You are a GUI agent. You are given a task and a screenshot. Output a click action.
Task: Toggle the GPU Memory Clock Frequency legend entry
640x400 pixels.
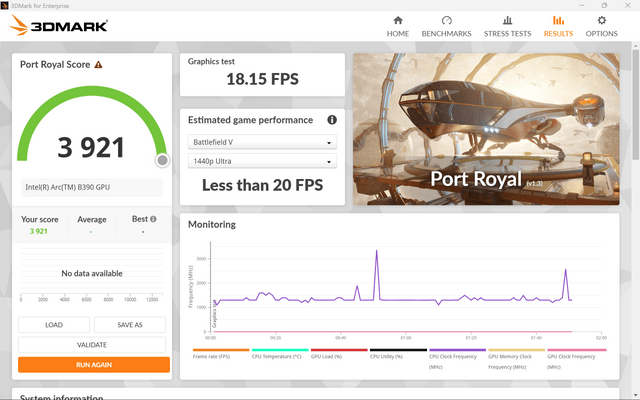pyautogui.click(x=516, y=359)
